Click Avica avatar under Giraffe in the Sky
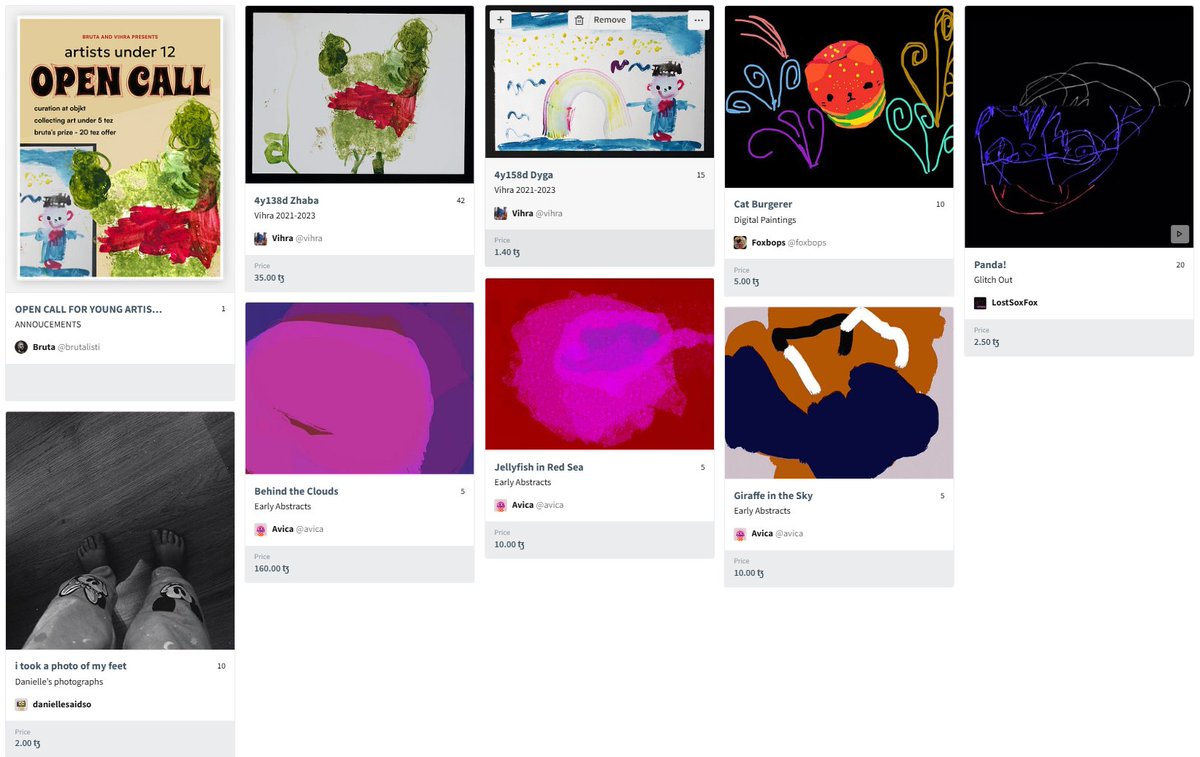Viewport: 1200px width, 757px height. tap(740, 534)
